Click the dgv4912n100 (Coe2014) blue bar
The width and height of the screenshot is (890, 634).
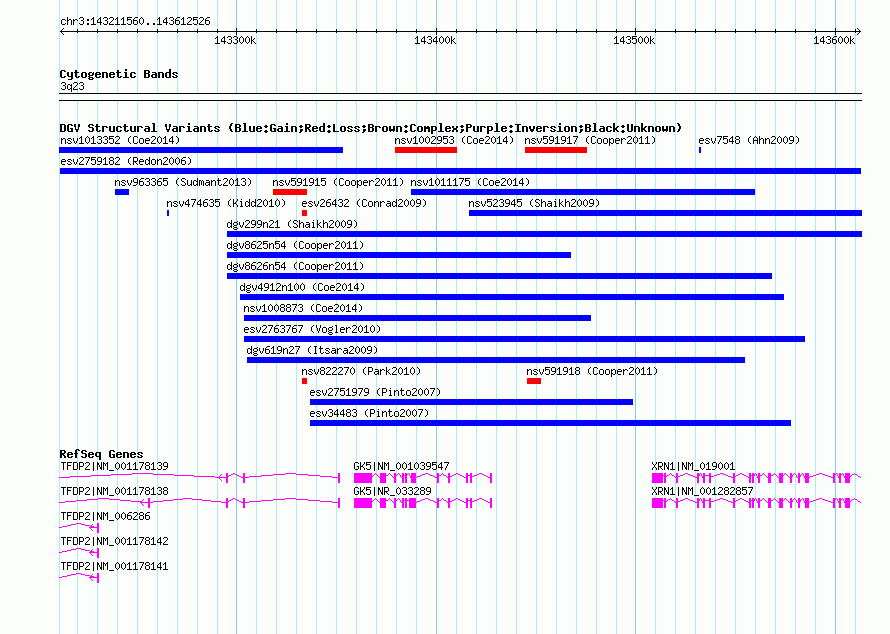[511, 297]
